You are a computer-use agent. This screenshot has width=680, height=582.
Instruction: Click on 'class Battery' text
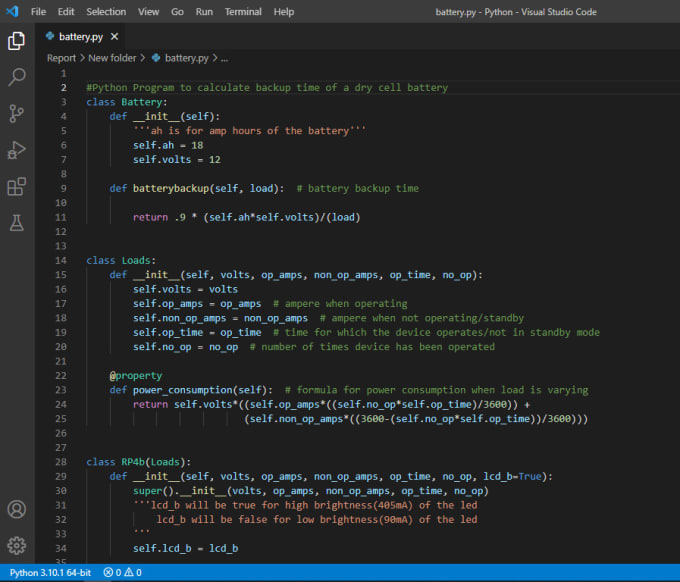click(x=124, y=102)
